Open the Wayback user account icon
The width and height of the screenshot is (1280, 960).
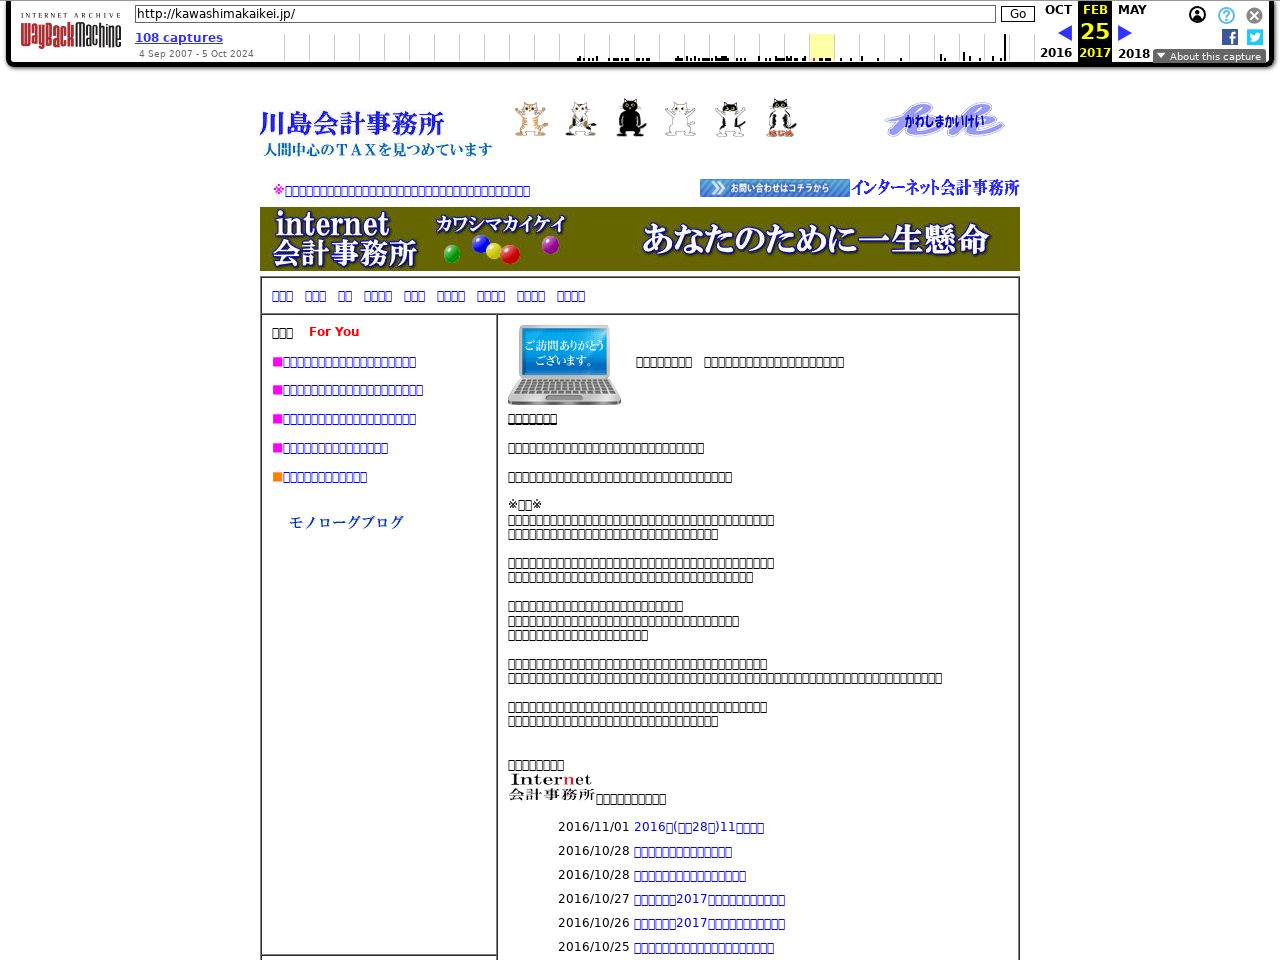1197,15
